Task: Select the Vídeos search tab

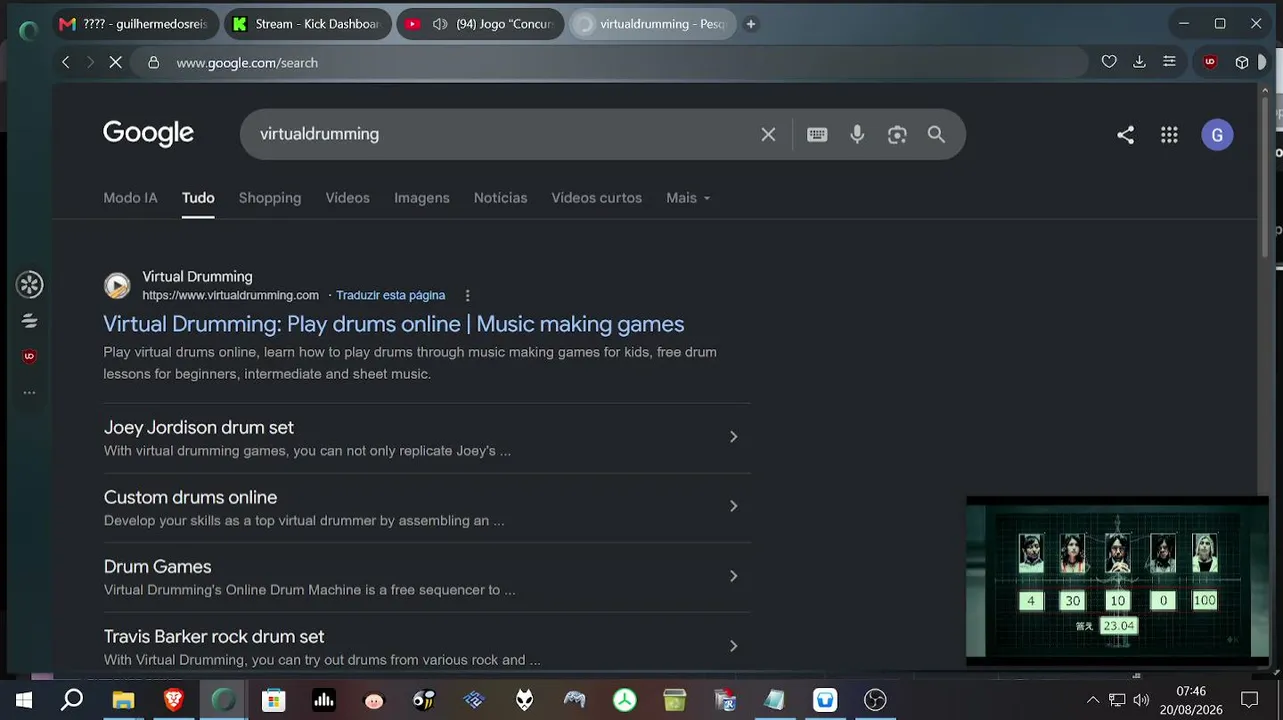Action: click(x=348, y=198)
